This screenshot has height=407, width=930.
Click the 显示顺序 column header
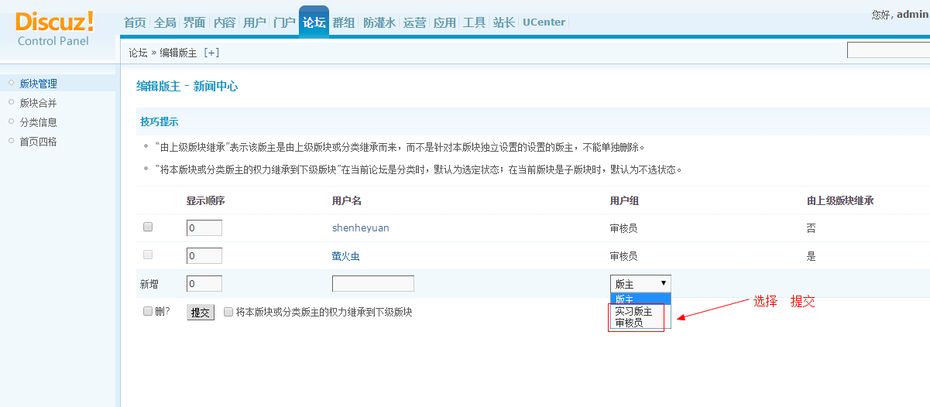tap(205, 201)
